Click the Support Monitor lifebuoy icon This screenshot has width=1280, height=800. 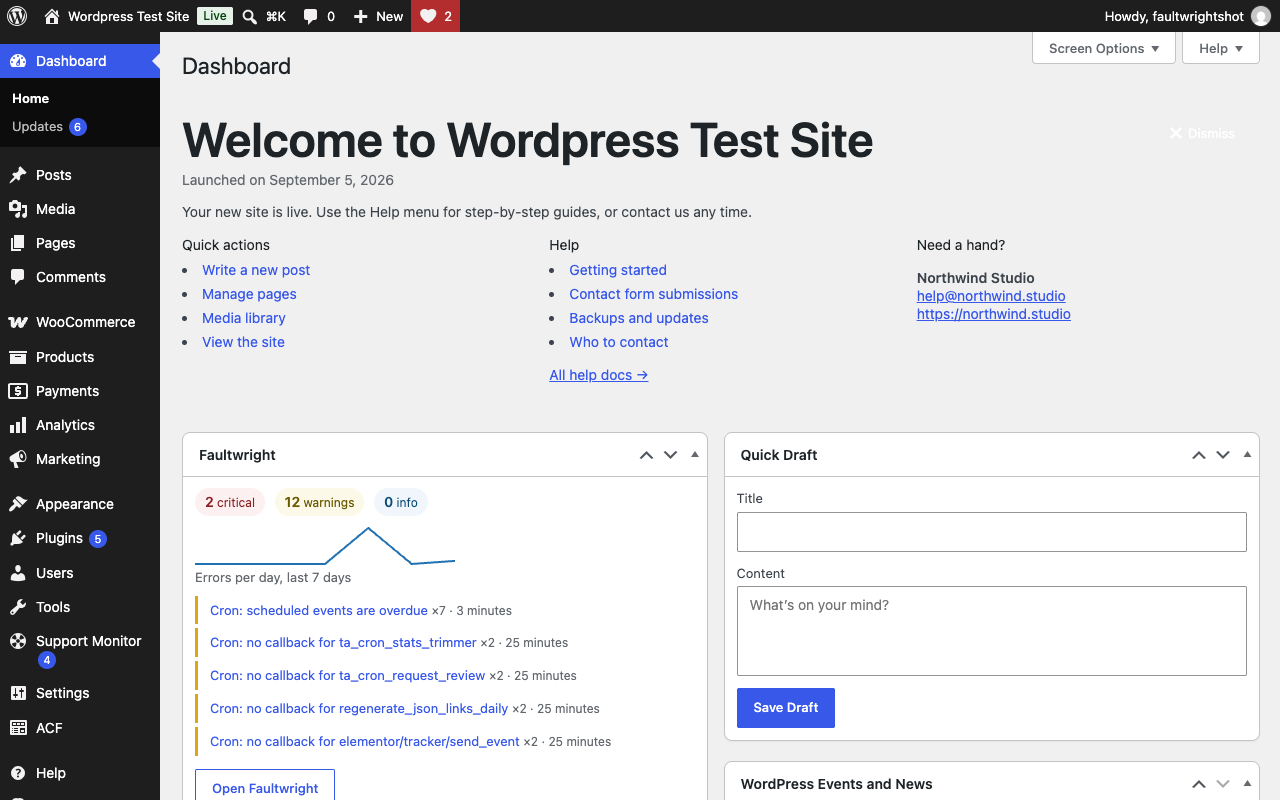tap(18, 641)
